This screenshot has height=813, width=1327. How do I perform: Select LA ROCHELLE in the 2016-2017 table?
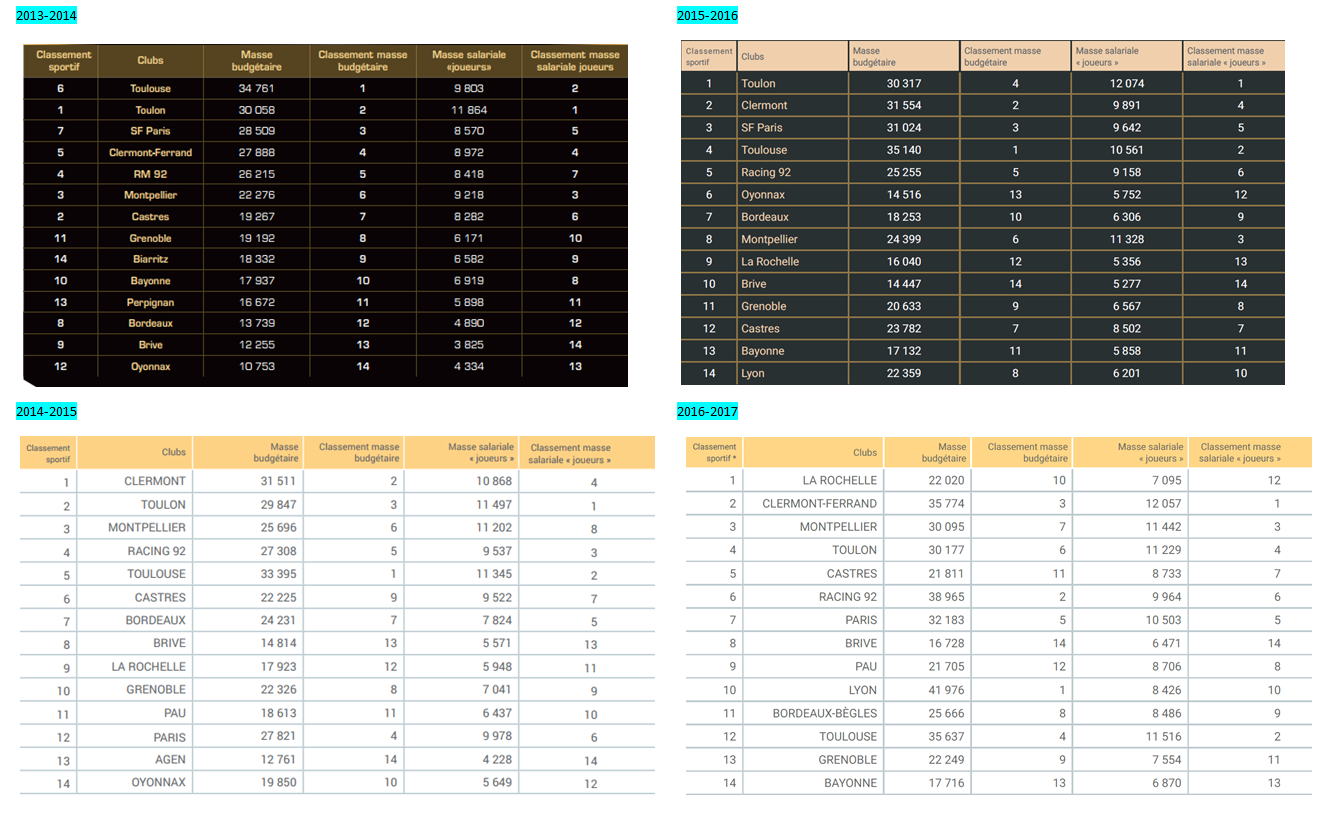pyautogui.click(x=840, y=480)
